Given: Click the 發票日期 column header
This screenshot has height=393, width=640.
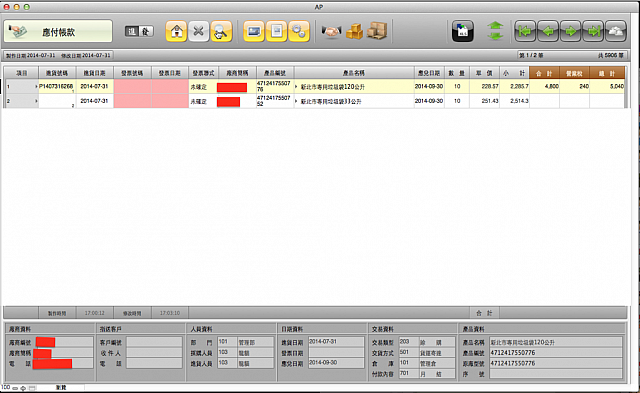Looking at the screenshot, I should [x=170, y=73].
